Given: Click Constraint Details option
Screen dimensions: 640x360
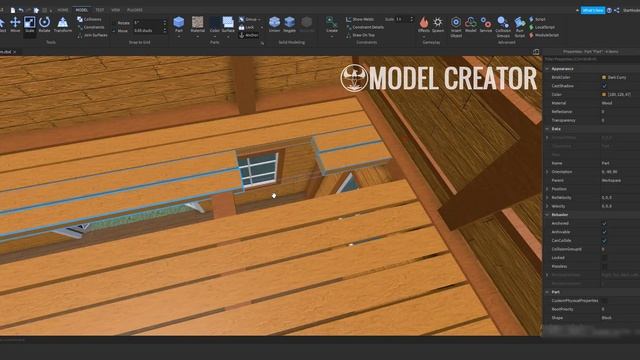Looking at the screenshot, I should coord(364,27).
